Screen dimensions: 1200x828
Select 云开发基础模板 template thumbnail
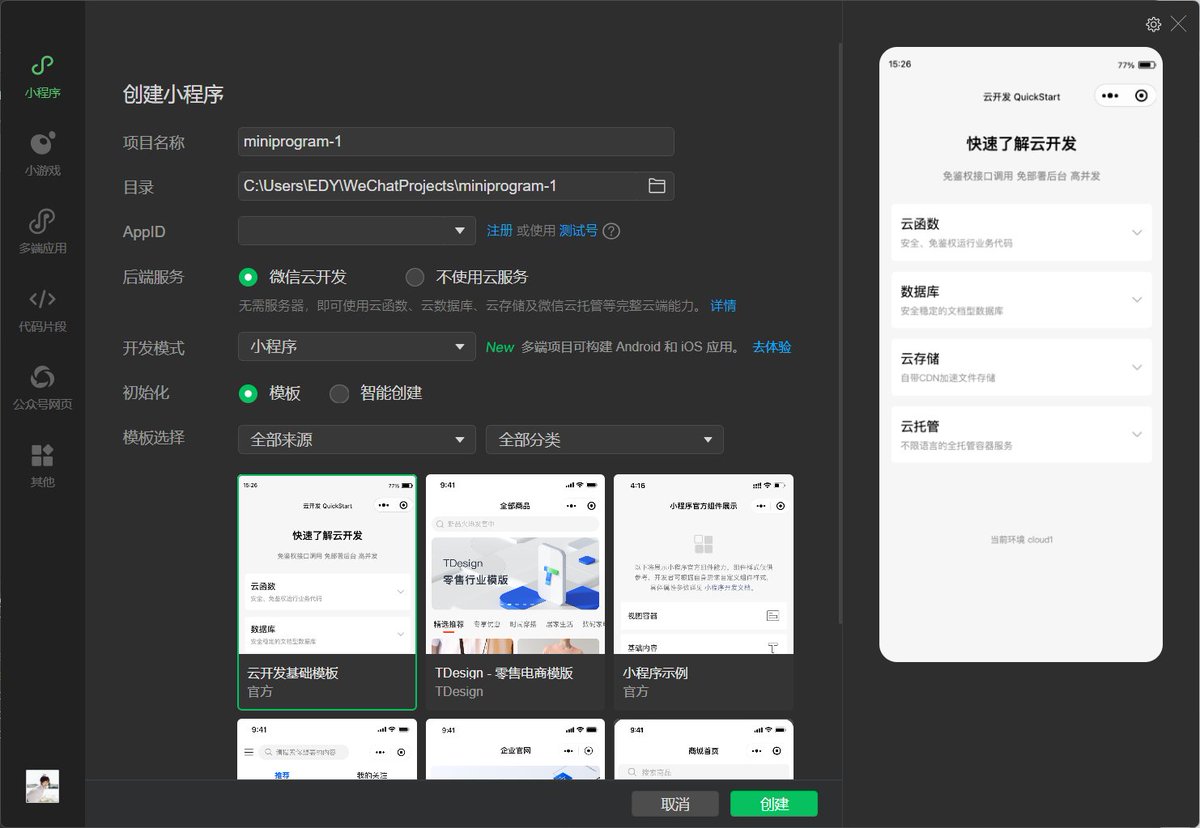327,592
